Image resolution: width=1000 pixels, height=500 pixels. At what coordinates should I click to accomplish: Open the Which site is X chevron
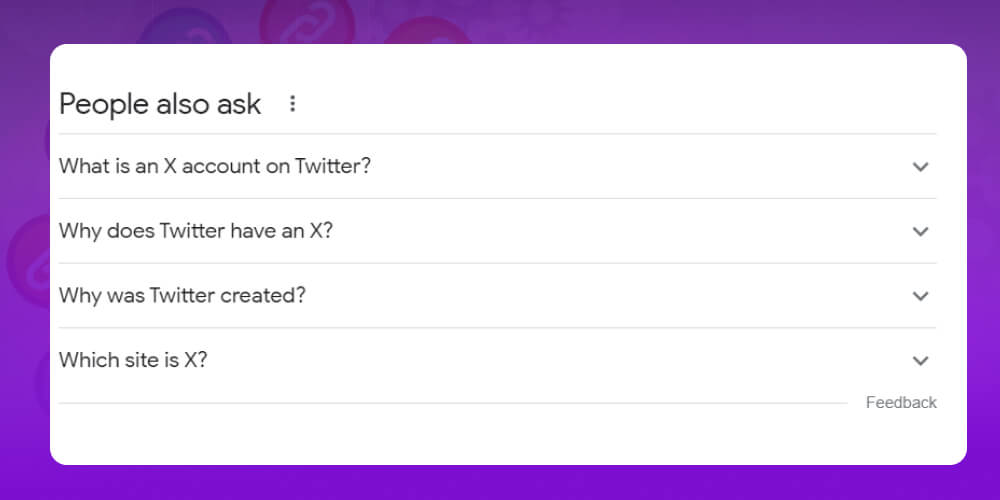(920, 360)
